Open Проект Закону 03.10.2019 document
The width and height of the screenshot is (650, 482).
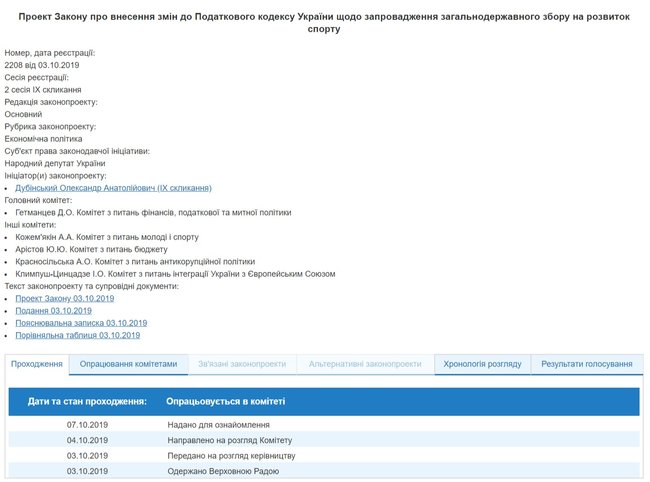(x=65, y=298)
